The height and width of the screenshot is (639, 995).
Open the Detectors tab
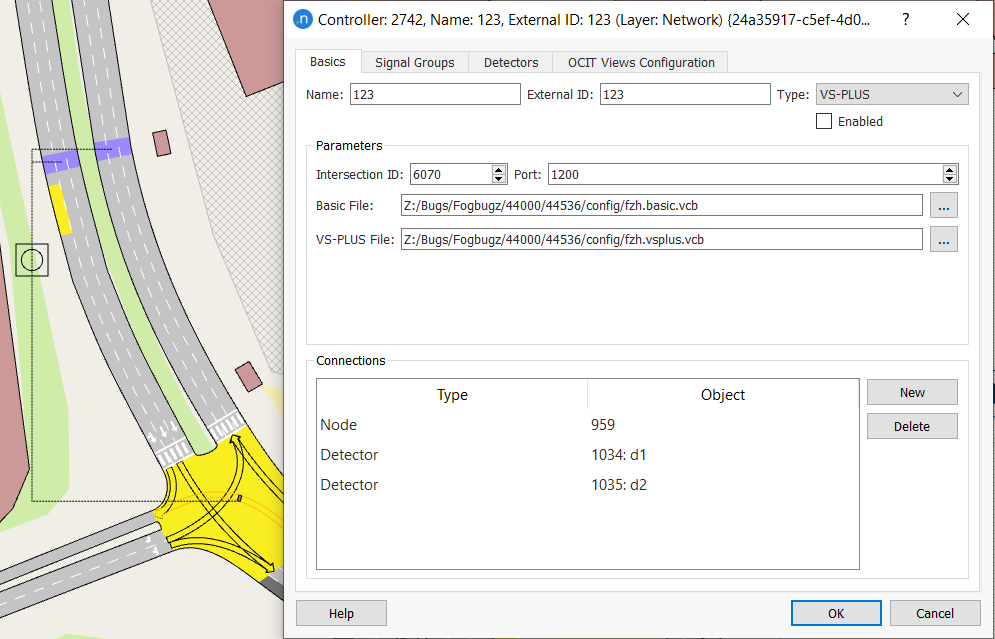tap(511, 62)
